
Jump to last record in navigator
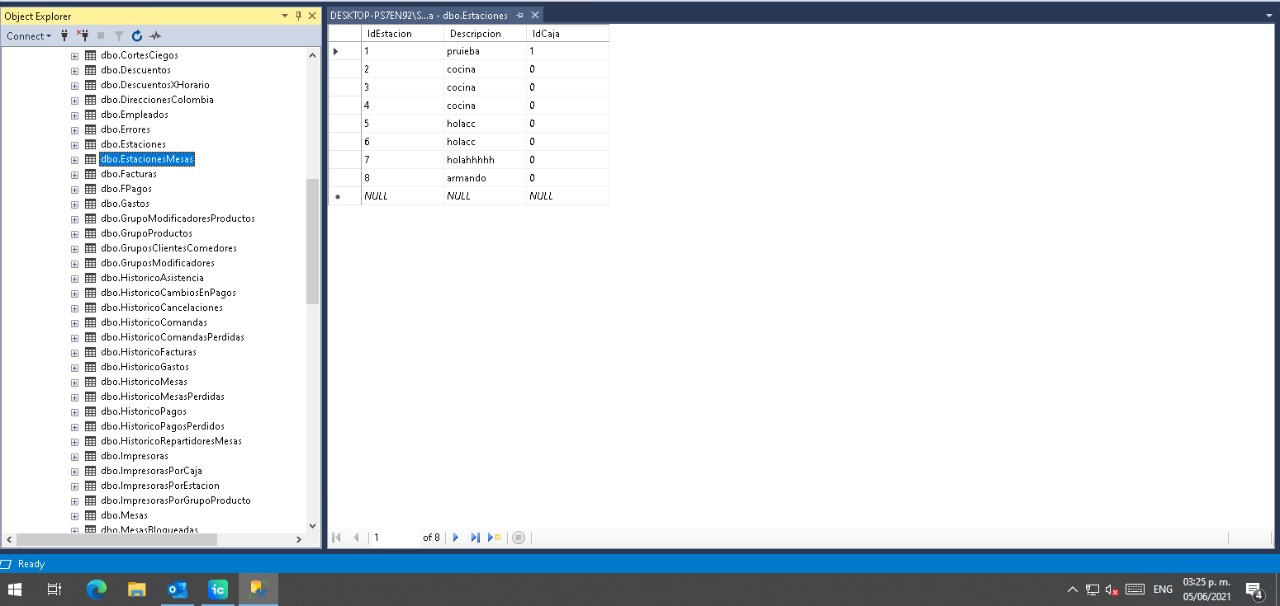pos(474,538)
